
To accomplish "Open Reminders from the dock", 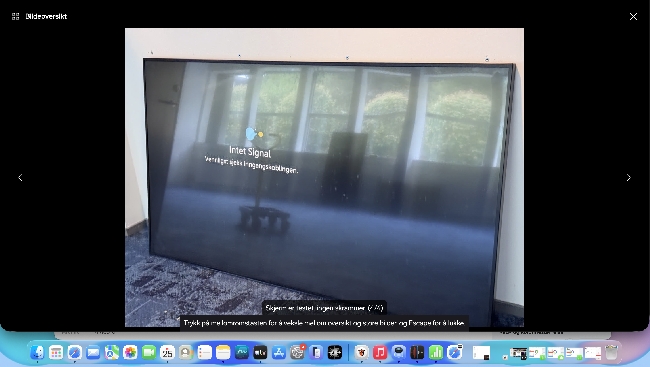I will (x=204, y=352).
